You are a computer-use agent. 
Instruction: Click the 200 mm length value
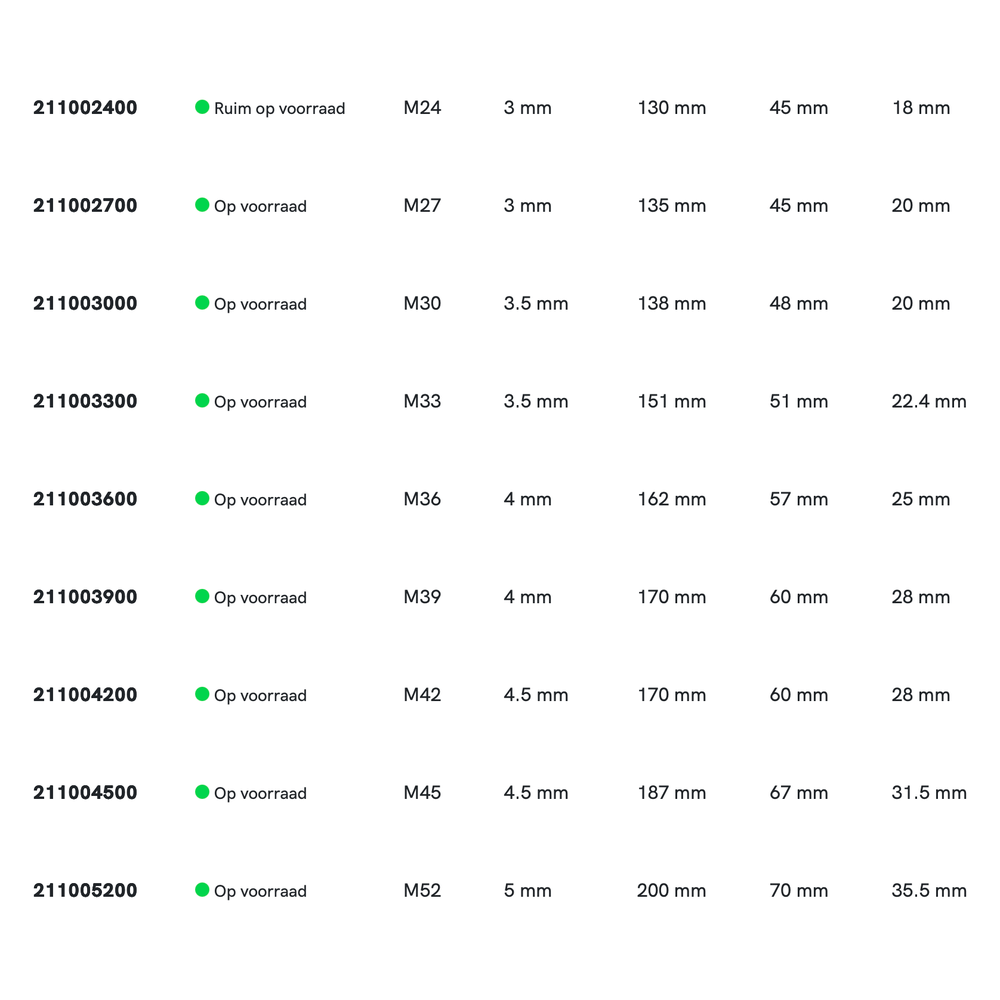[x=671, y=891]
